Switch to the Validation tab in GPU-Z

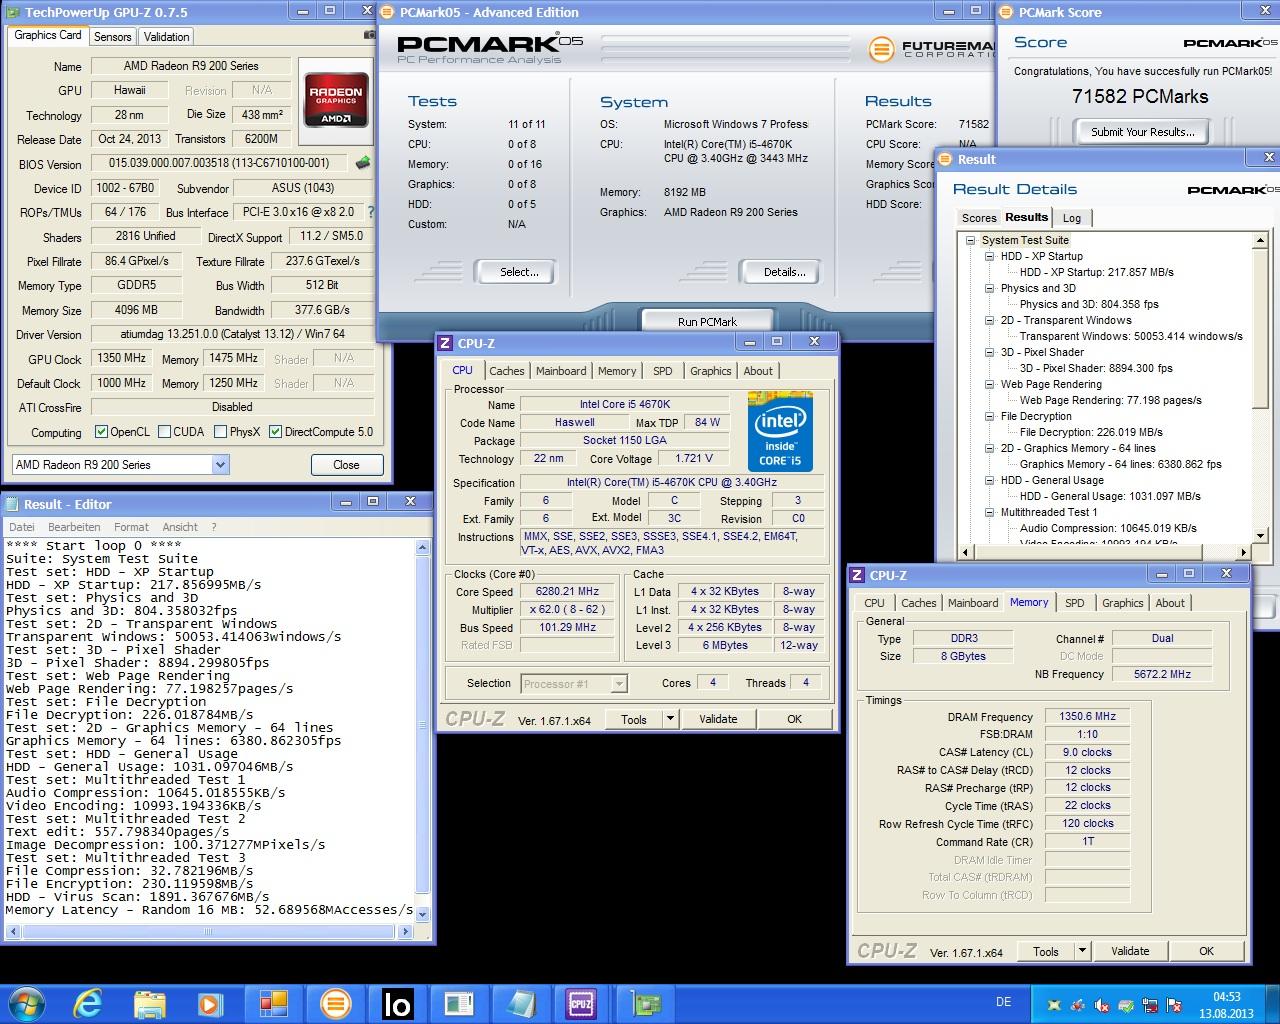tap(166, 36)
